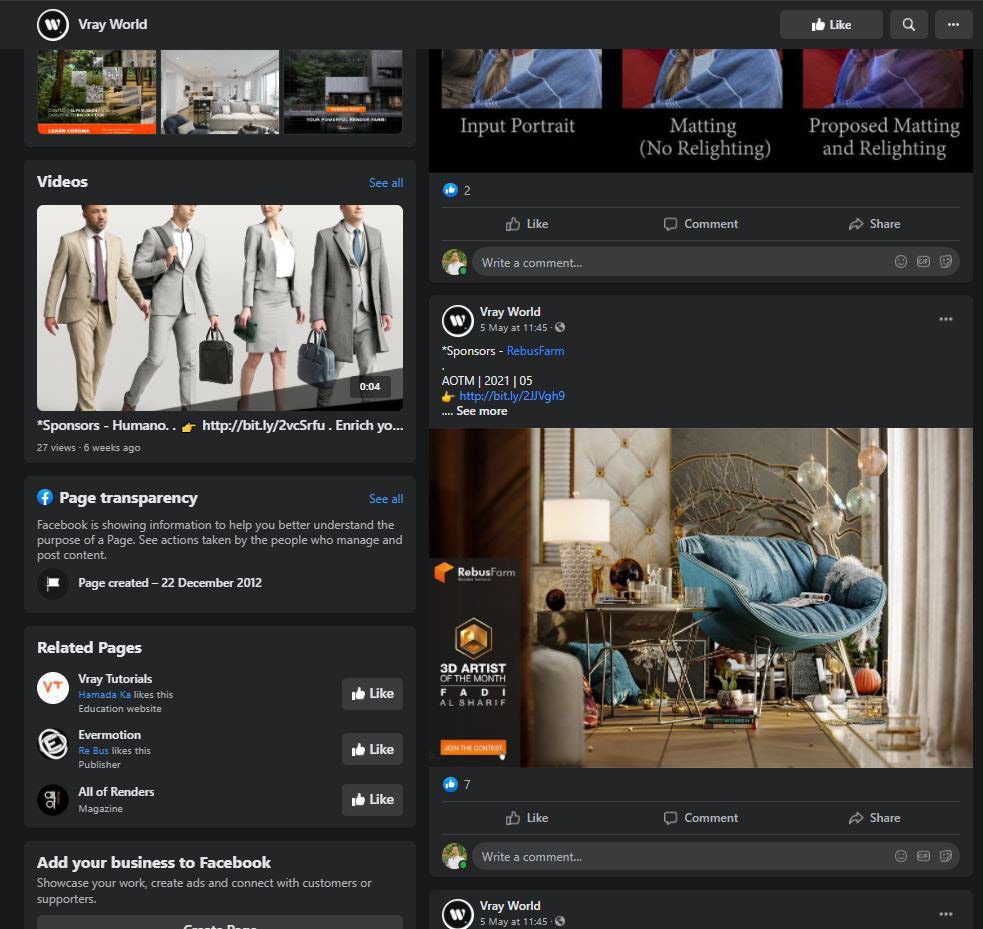Add sticker in AOTM post comment box
The width and height of the screenshot is (983, 929).
(946, 856)
